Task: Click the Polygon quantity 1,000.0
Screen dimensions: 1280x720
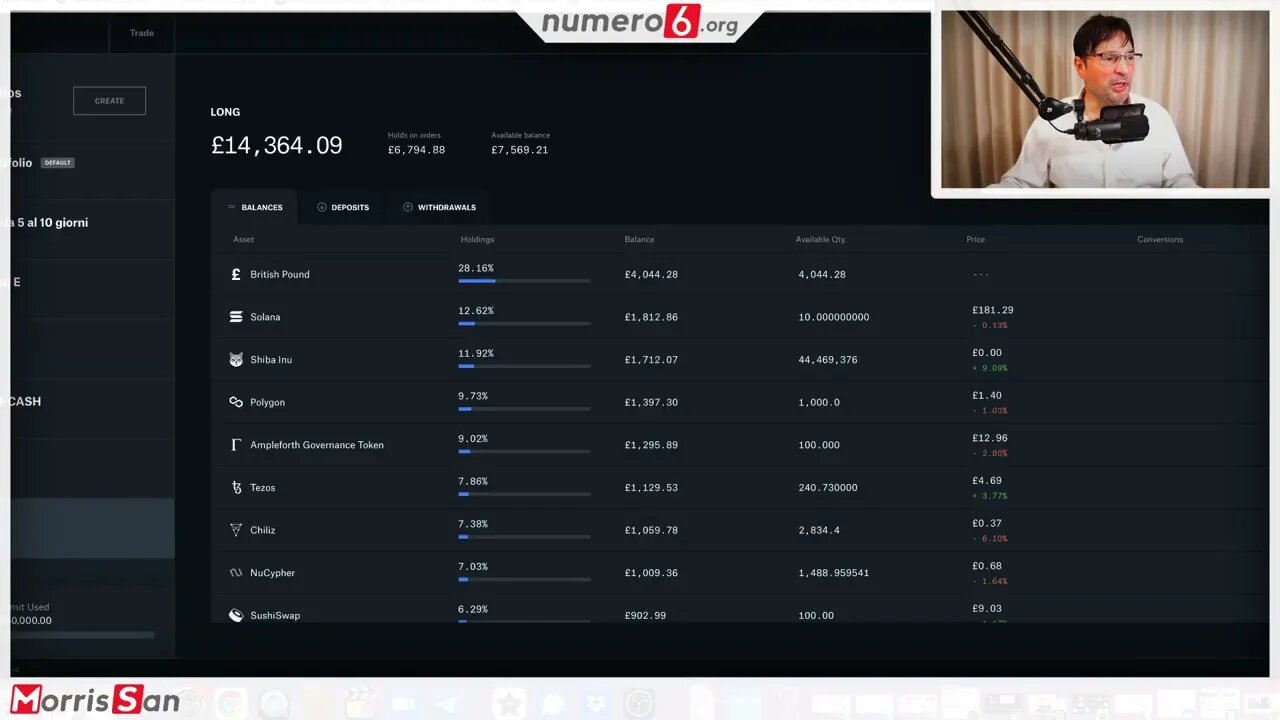Action: [x=819, y=402]
